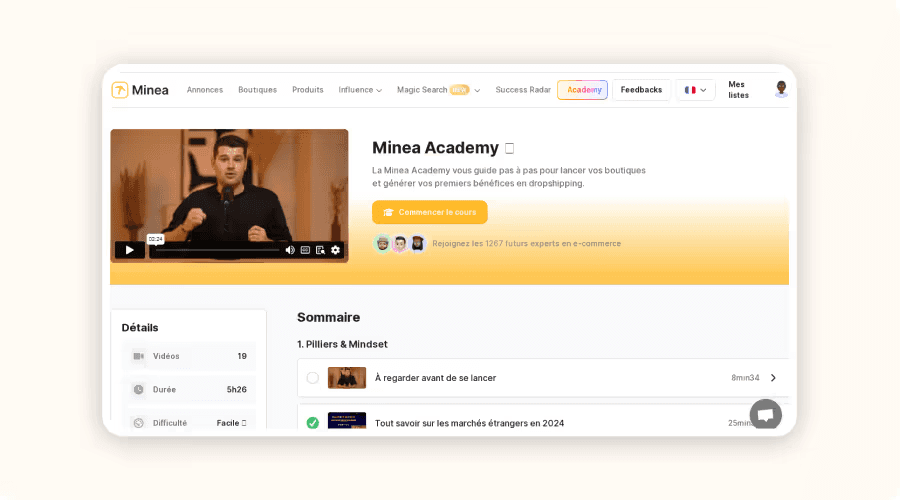Open 'À regarder avant de se lancer' chevron
Viewport: 900px width, 500px height.
773,378
